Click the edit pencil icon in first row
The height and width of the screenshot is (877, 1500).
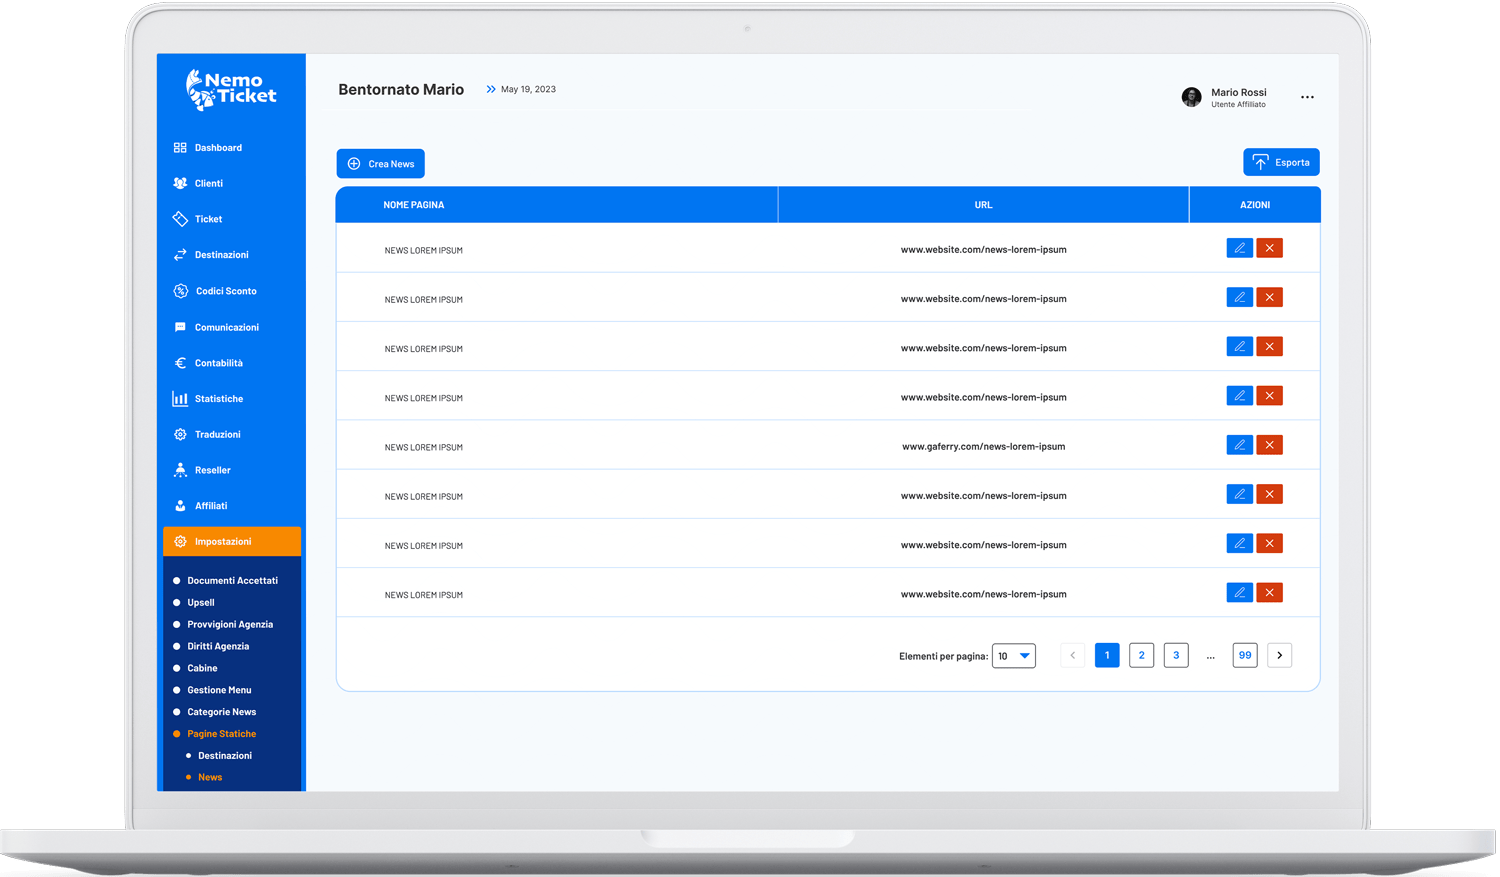pos(1239,248)
